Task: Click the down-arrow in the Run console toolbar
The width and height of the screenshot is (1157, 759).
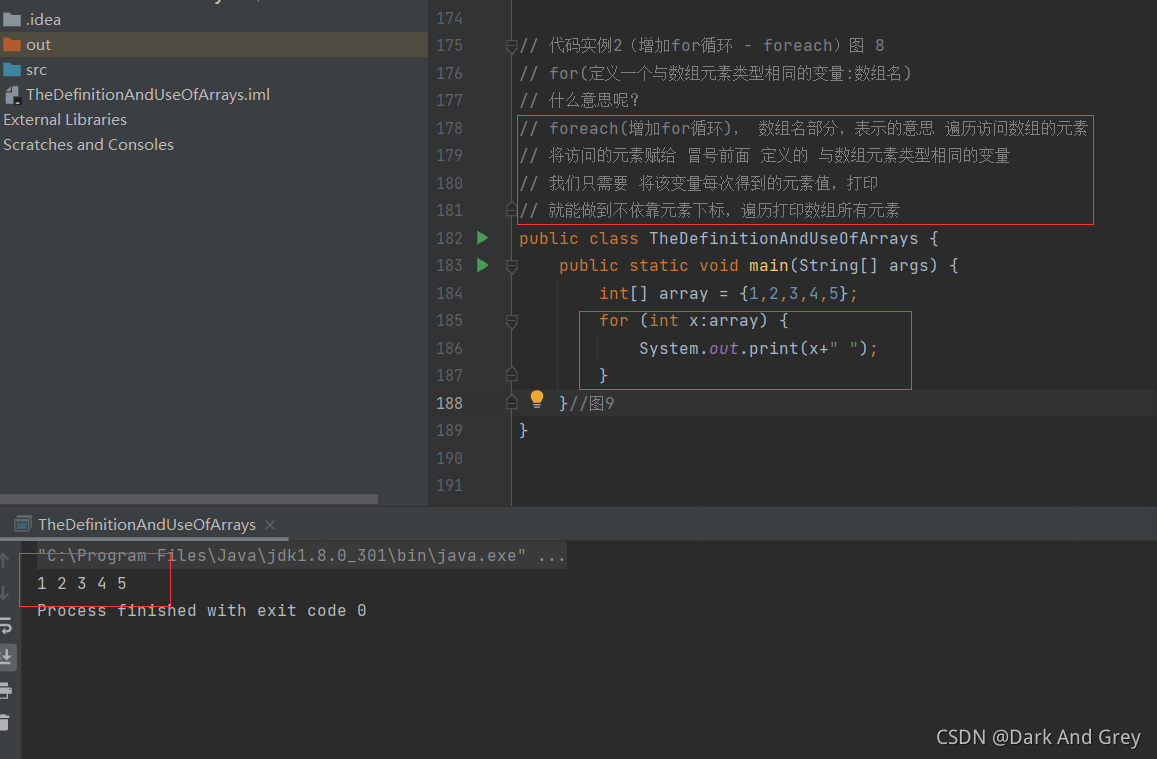Action: 4,592
